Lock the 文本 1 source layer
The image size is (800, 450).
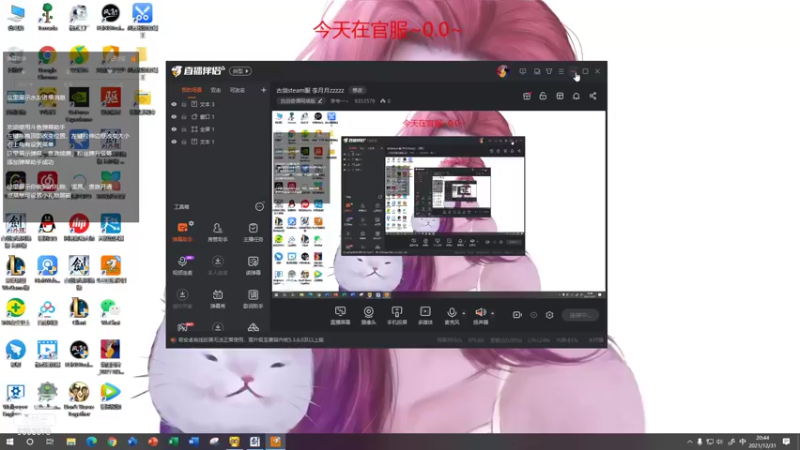tap(184, 142)
